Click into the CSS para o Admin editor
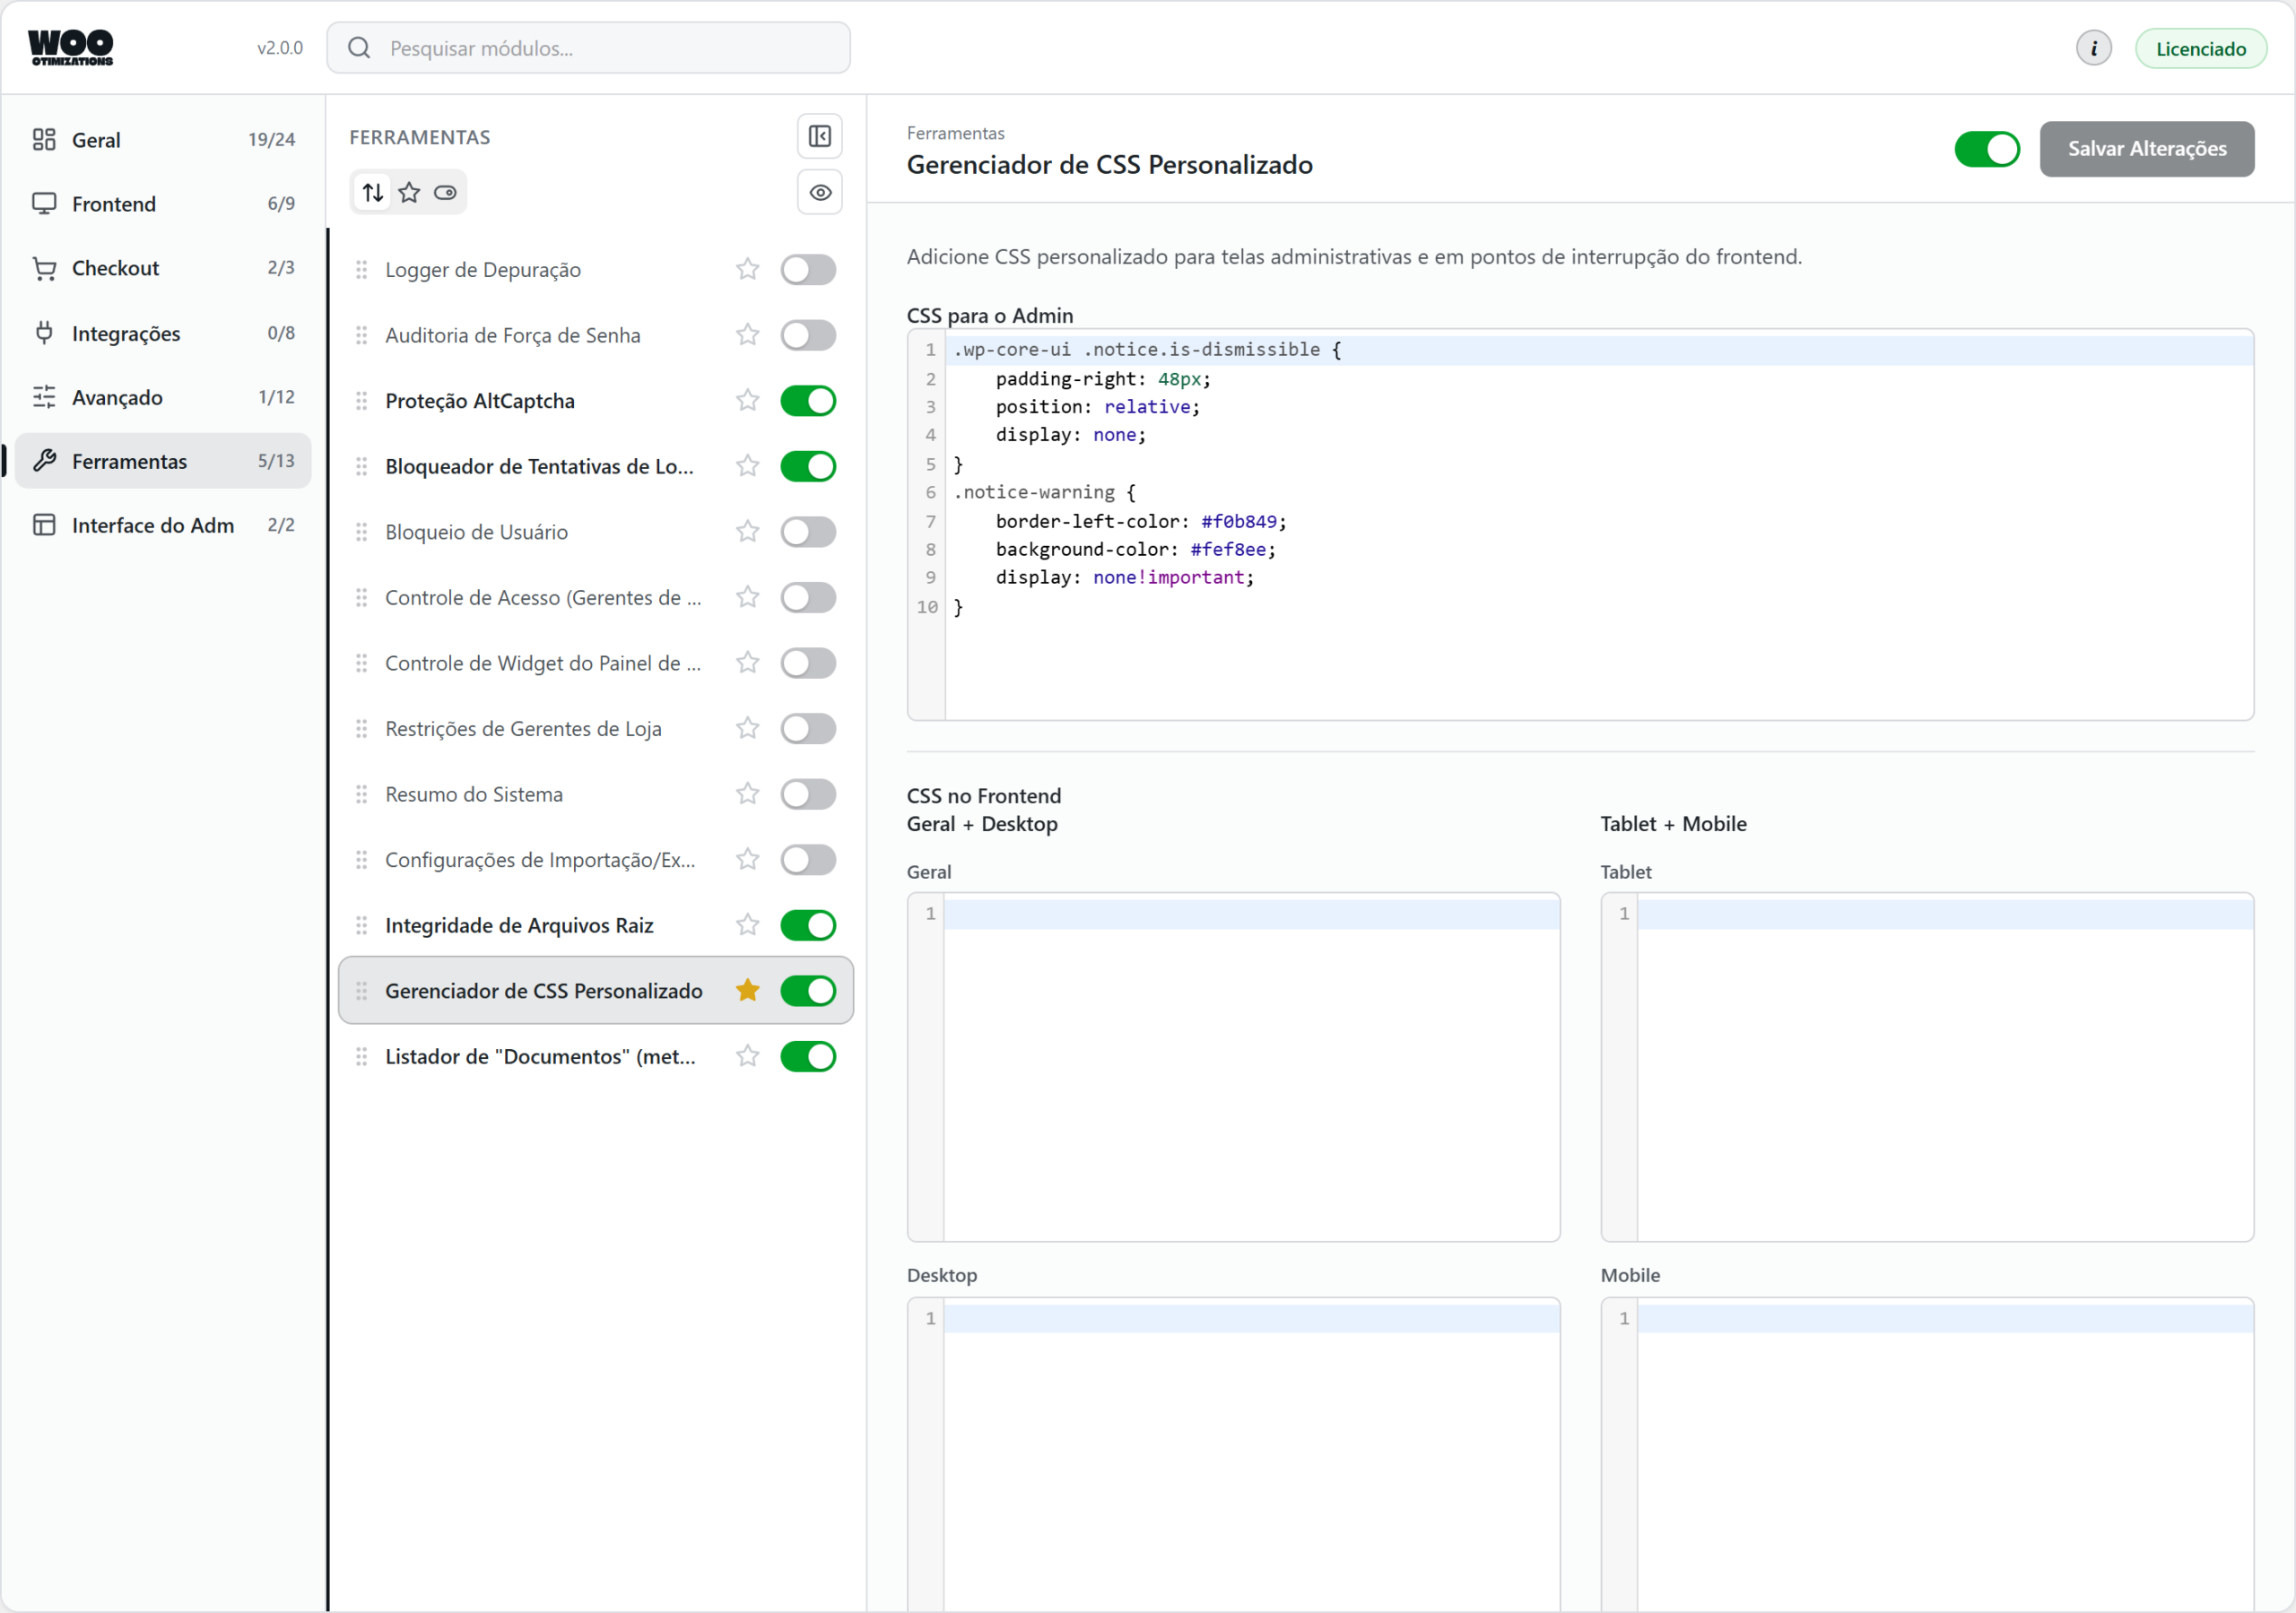The image size is (2296, 1613). coord(1580,525)
